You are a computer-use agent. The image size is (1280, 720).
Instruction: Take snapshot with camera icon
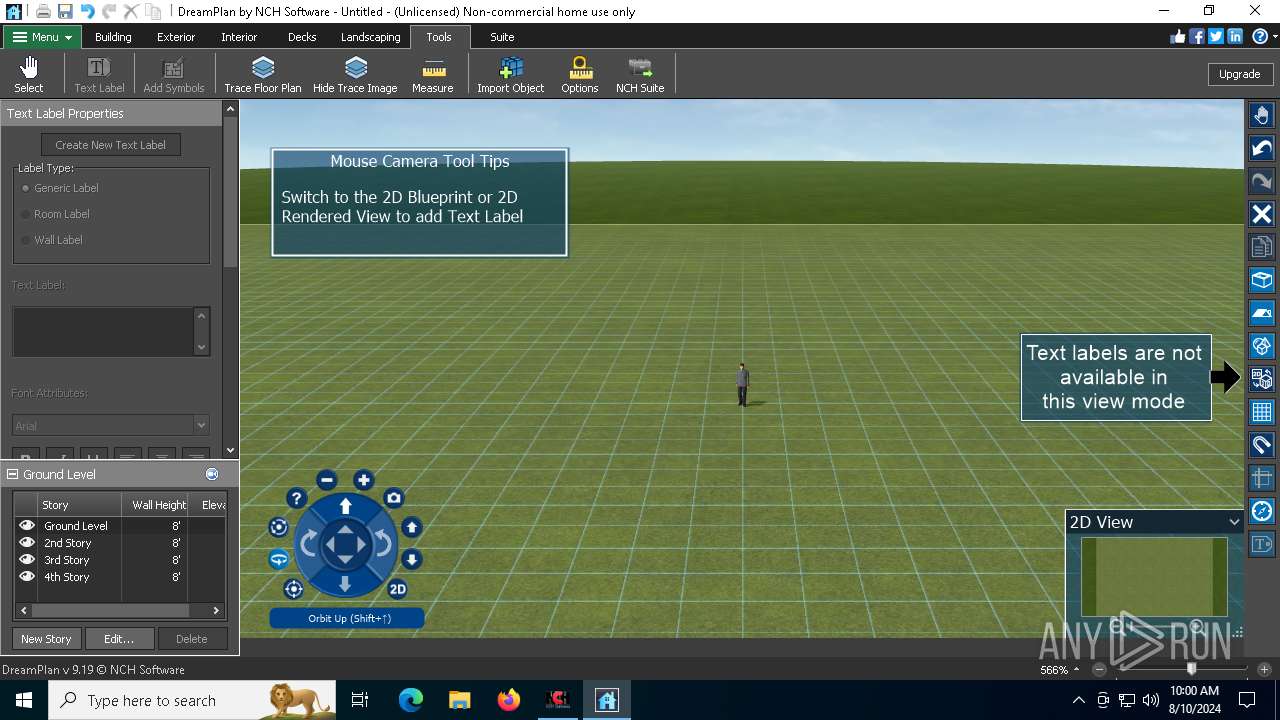394,498
